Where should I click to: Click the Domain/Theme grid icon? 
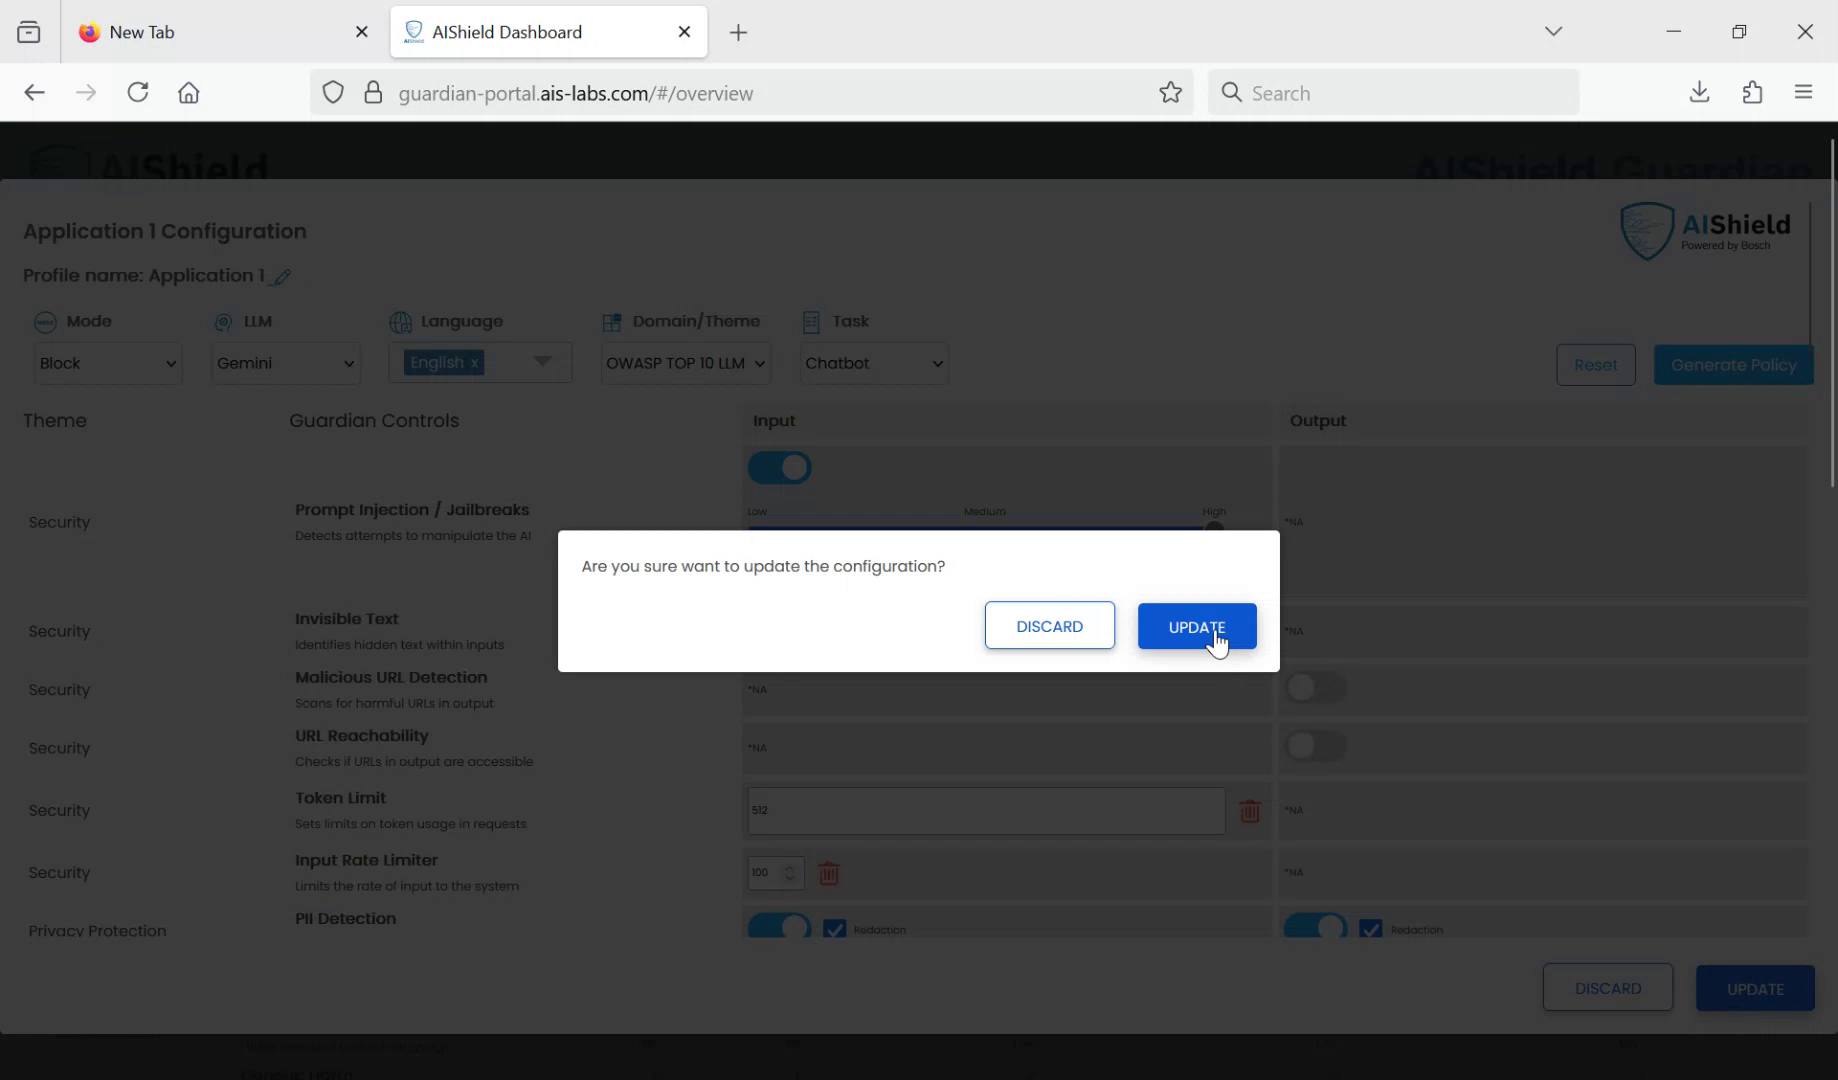[x=613, y=321]
